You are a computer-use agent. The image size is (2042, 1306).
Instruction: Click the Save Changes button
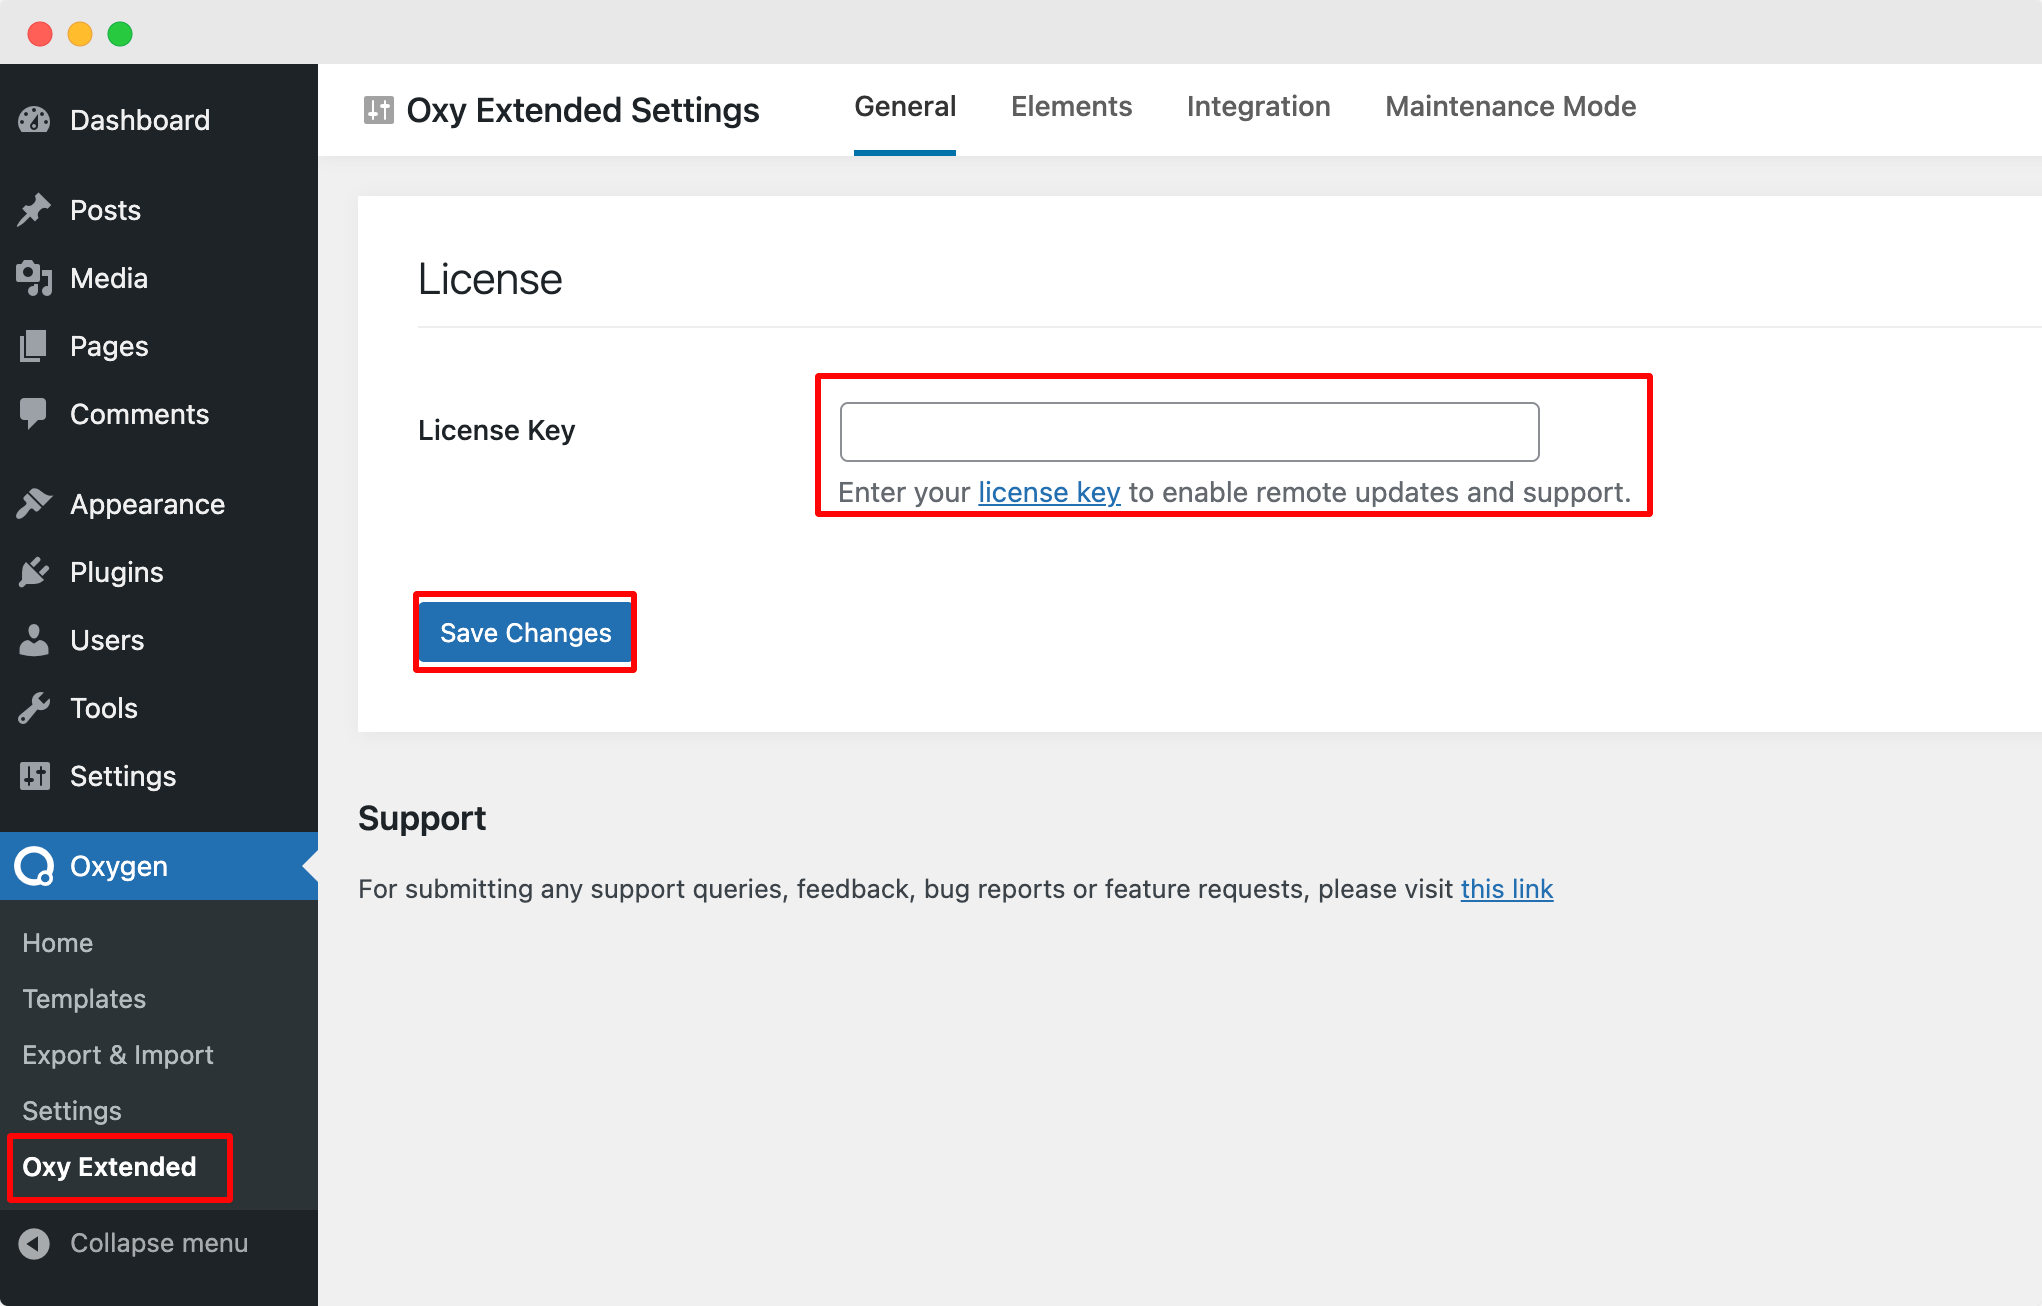524,632
